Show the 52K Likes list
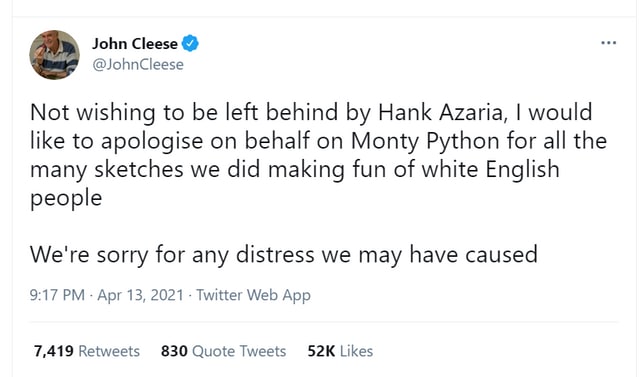Viewport: 640px width, 377px height. (x=340, y=351)
